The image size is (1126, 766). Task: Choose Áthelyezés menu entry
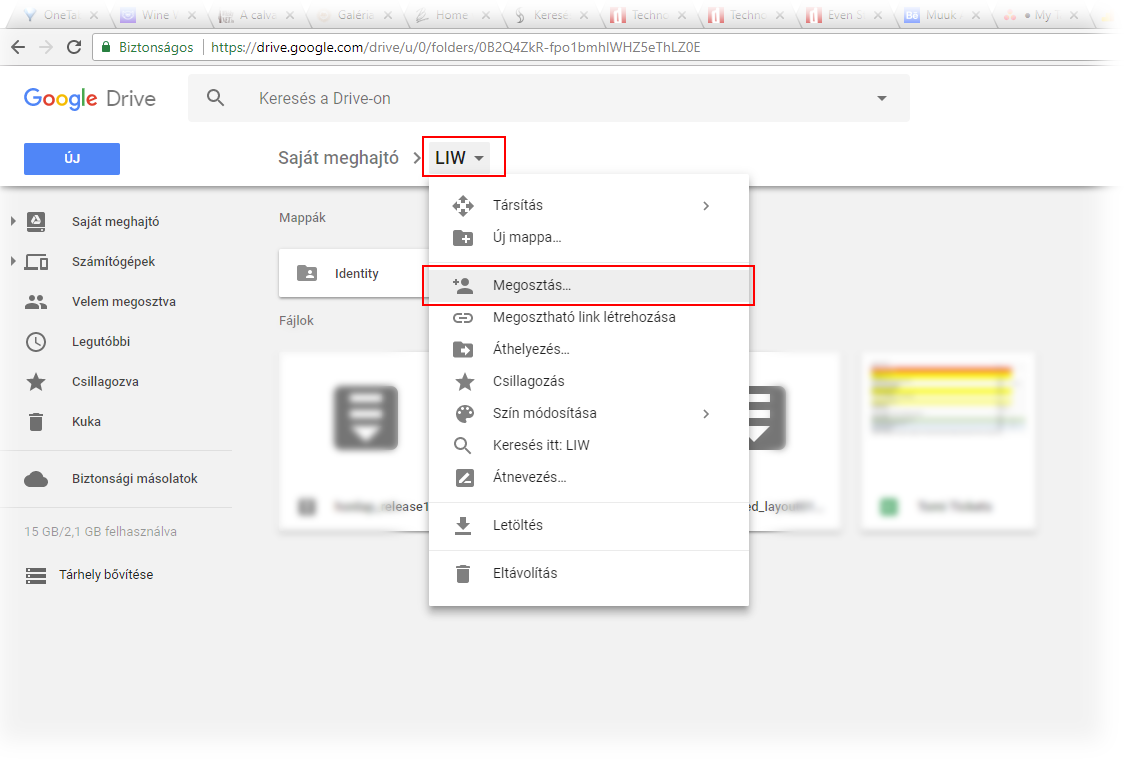pyautogui.click(x=530, y=350)
